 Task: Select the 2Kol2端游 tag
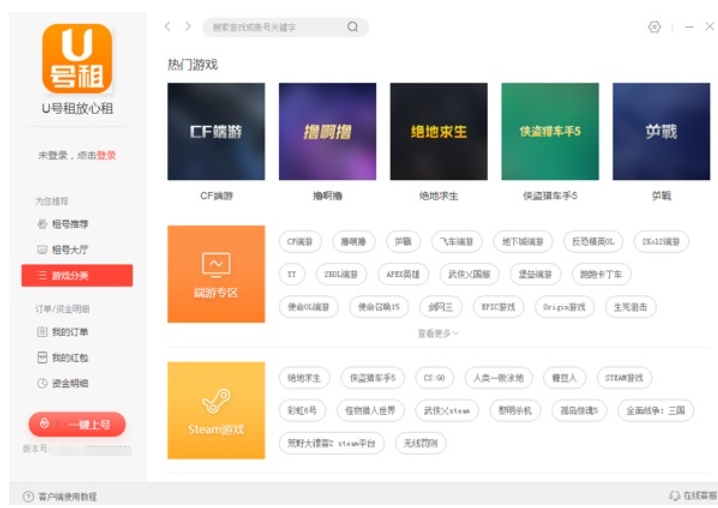tap(661, 241)
